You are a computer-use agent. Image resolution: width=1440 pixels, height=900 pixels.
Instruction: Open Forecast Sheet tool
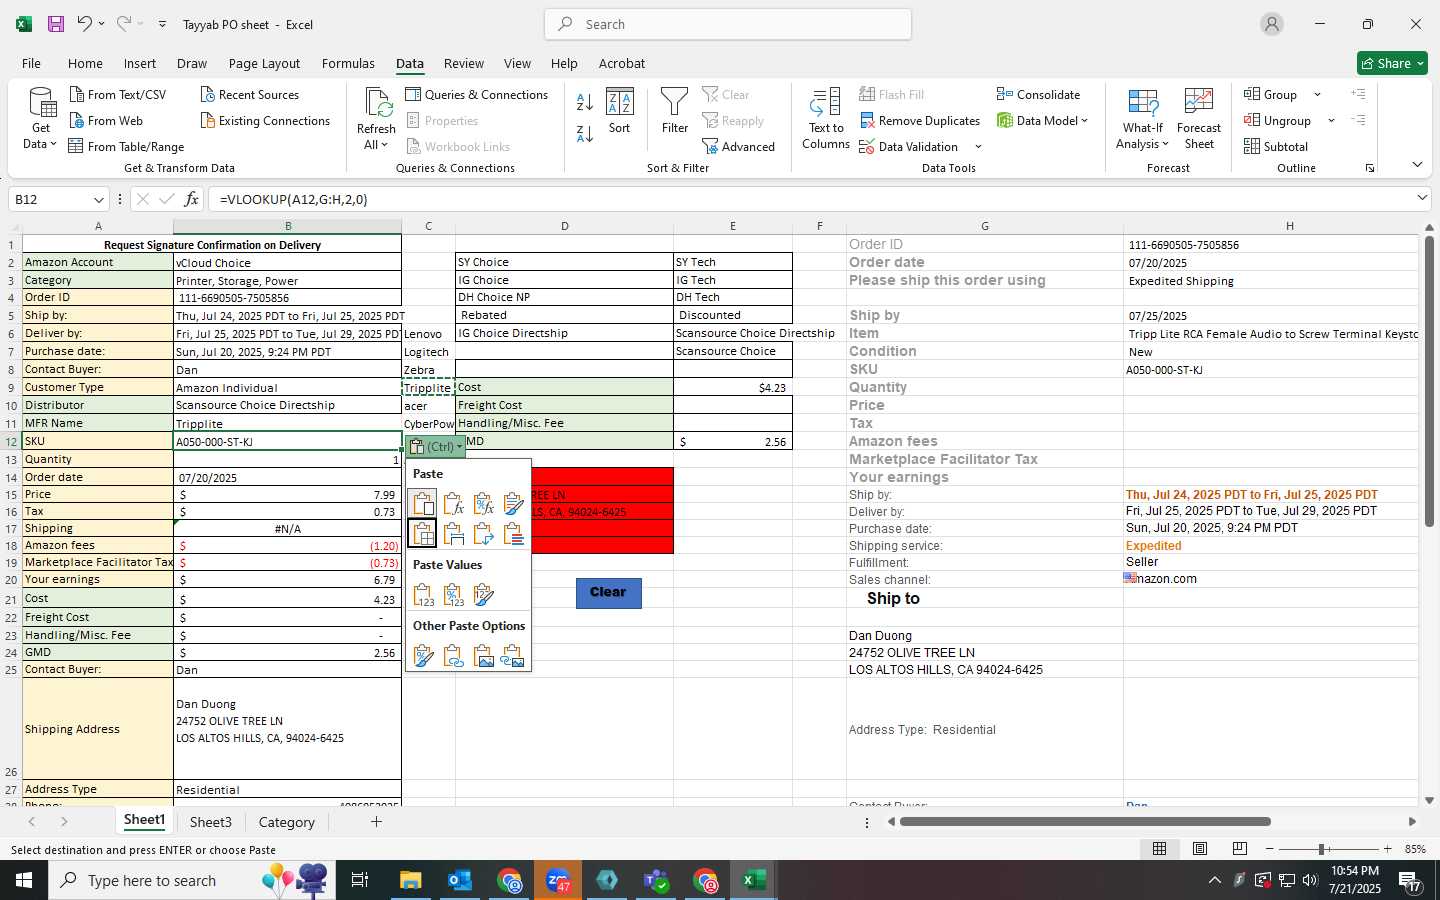(1199, 119)
